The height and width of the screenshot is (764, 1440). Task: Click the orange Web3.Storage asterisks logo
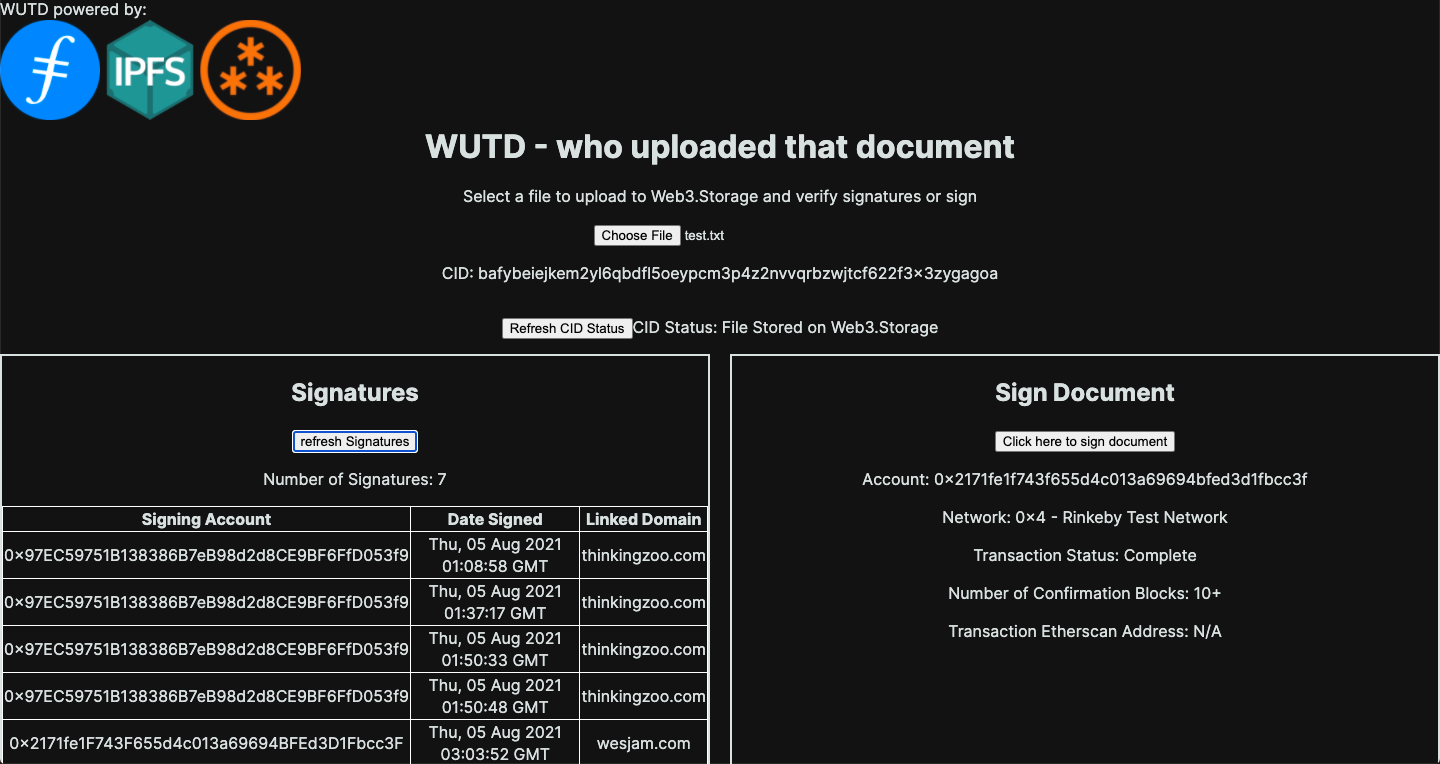pyautogui.click(x=251, y=70)
